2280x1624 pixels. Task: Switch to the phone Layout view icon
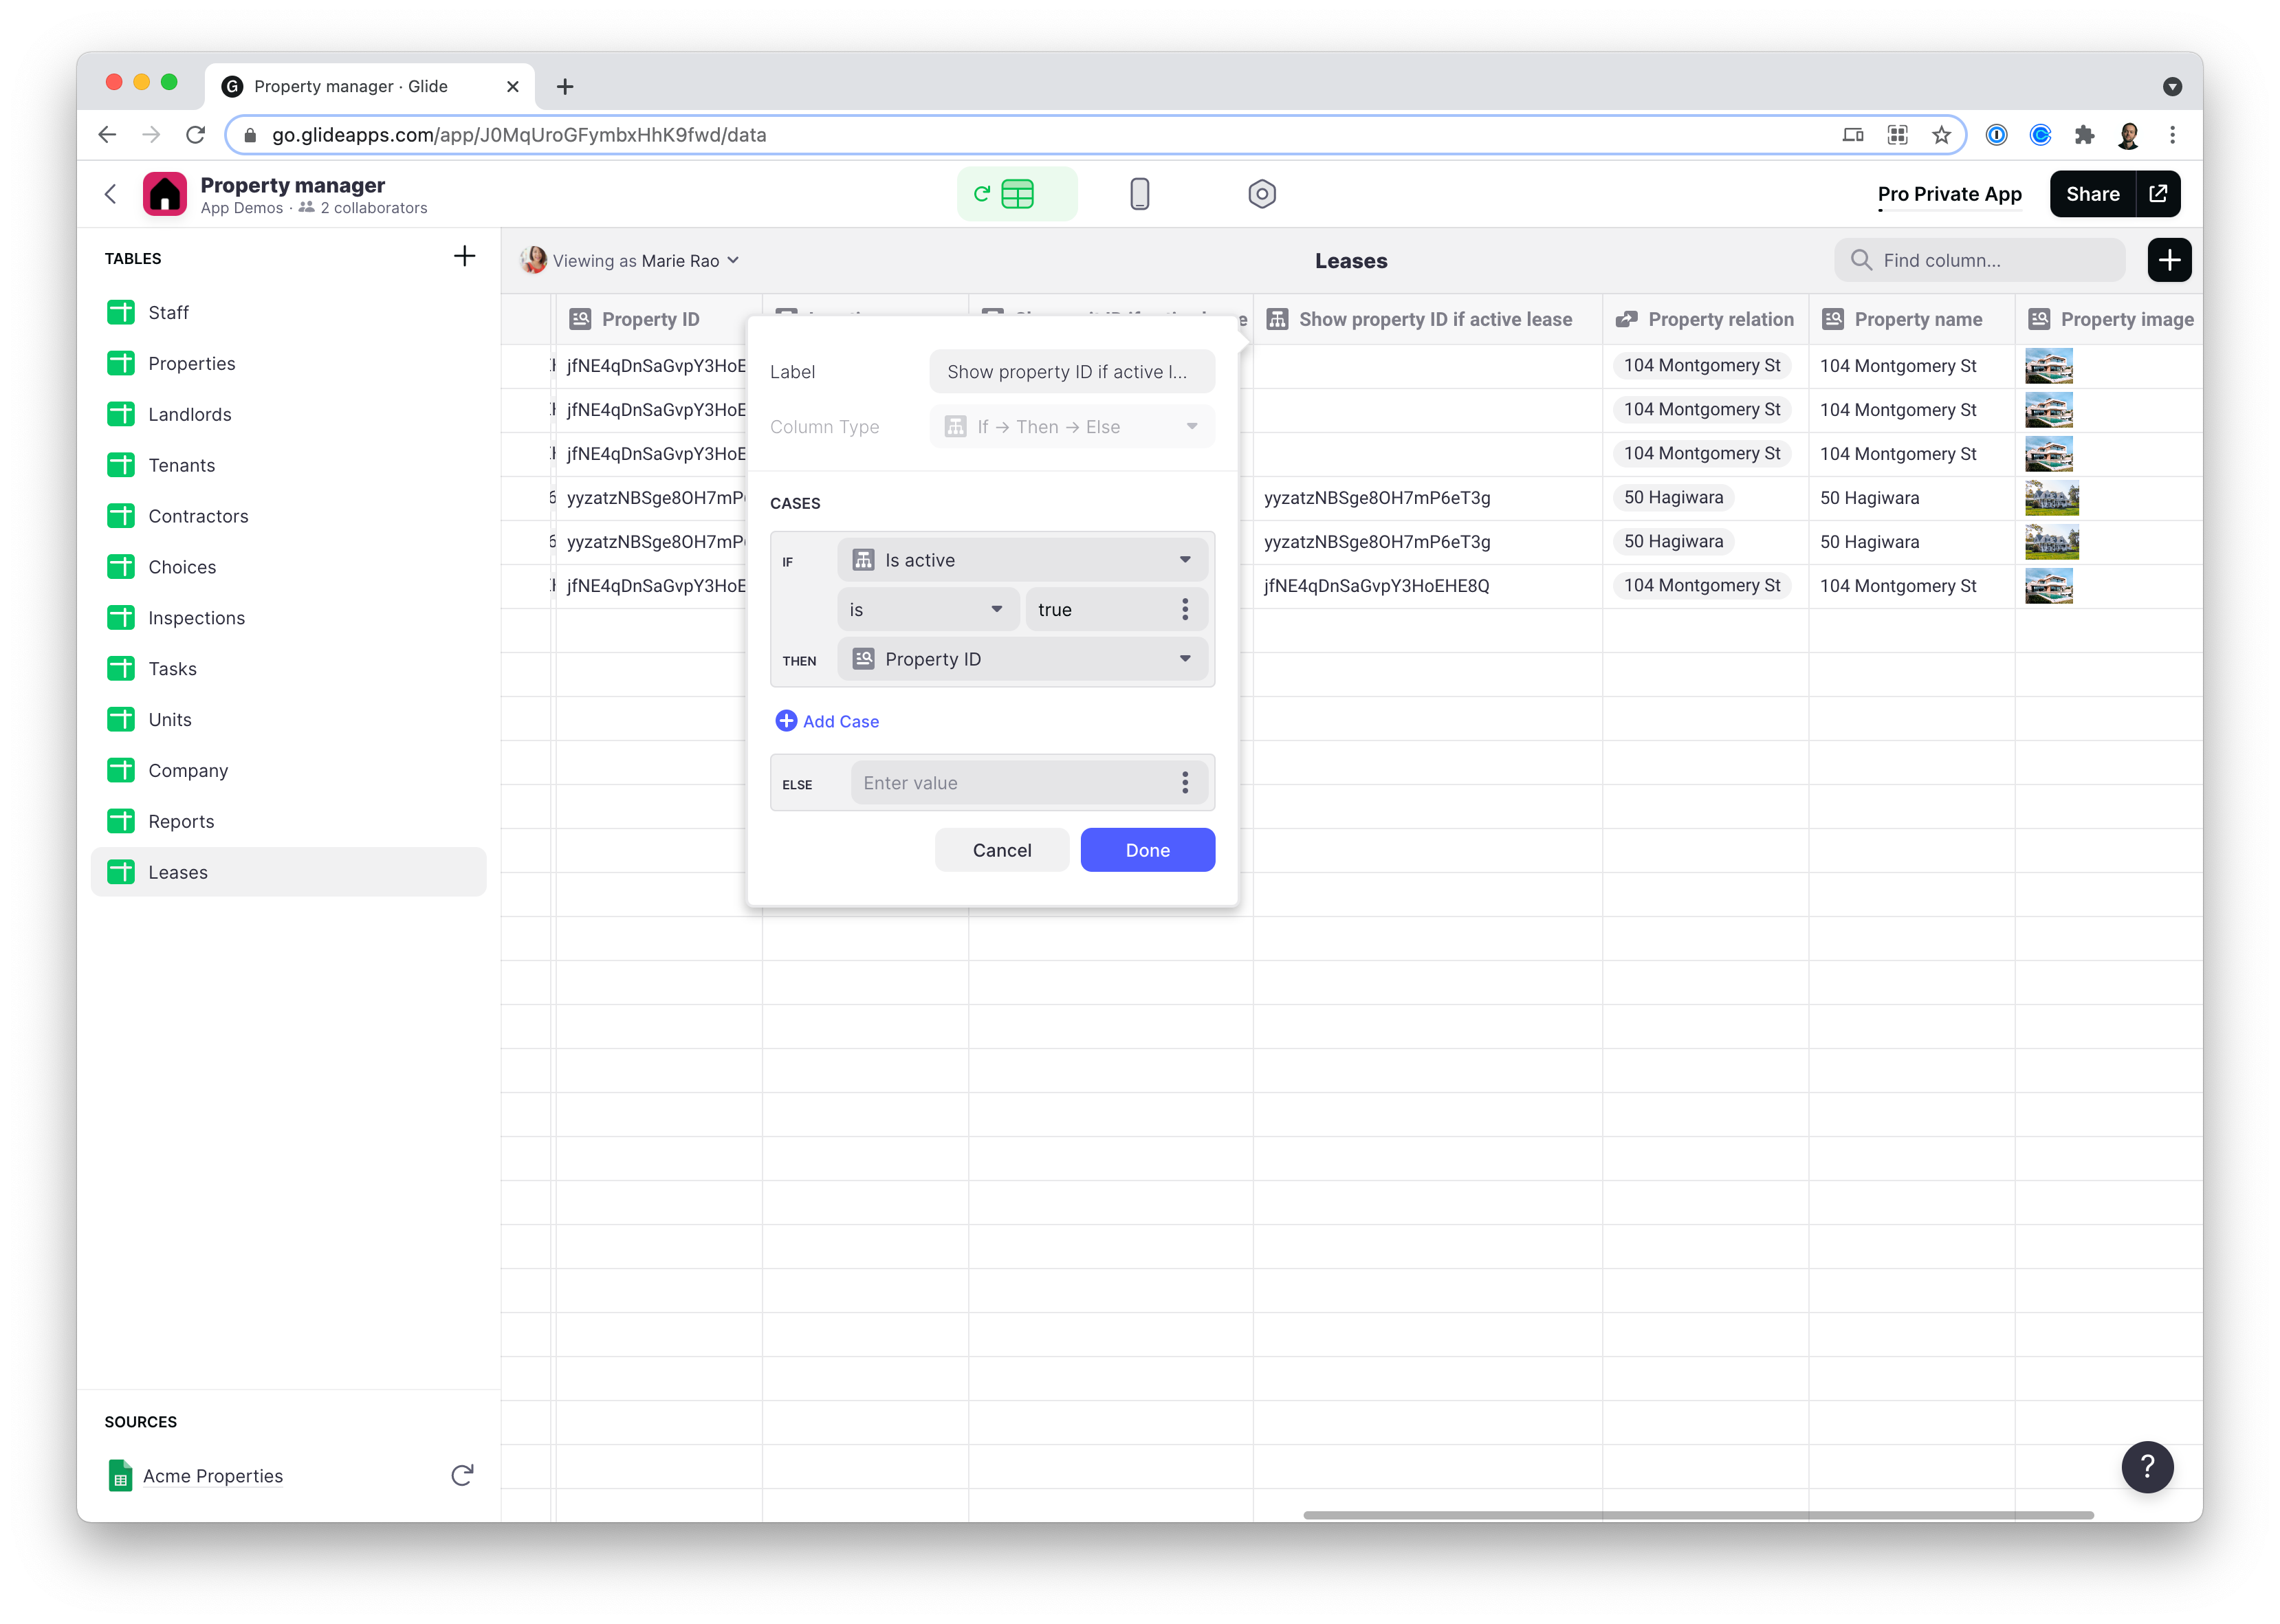tap(1139, 194)
